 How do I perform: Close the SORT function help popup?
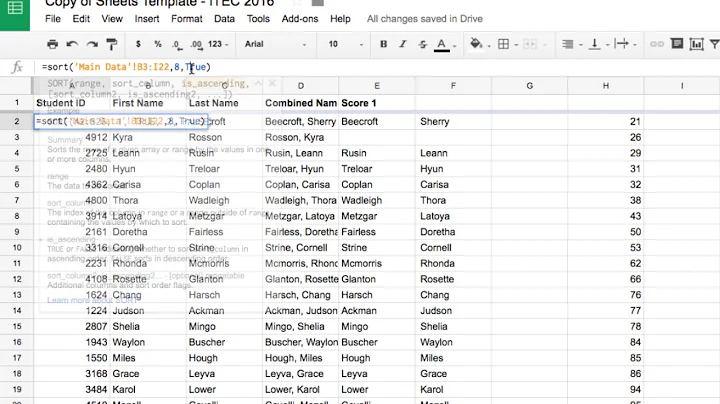click(x=272, y=83)
